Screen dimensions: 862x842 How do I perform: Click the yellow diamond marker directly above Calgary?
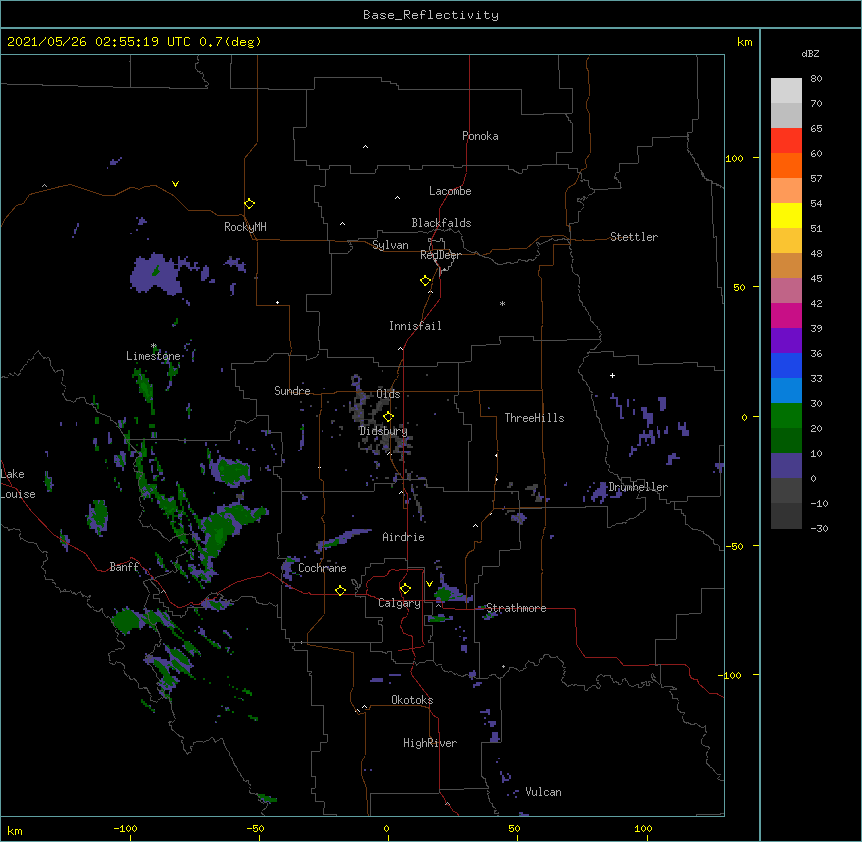pyautogui.click(x=405, y=589)
